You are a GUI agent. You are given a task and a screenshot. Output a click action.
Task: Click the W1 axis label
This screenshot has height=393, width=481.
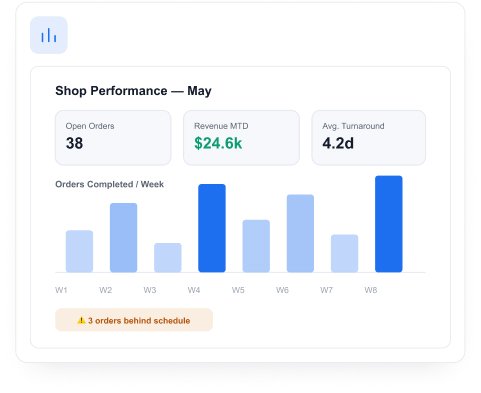61,290
